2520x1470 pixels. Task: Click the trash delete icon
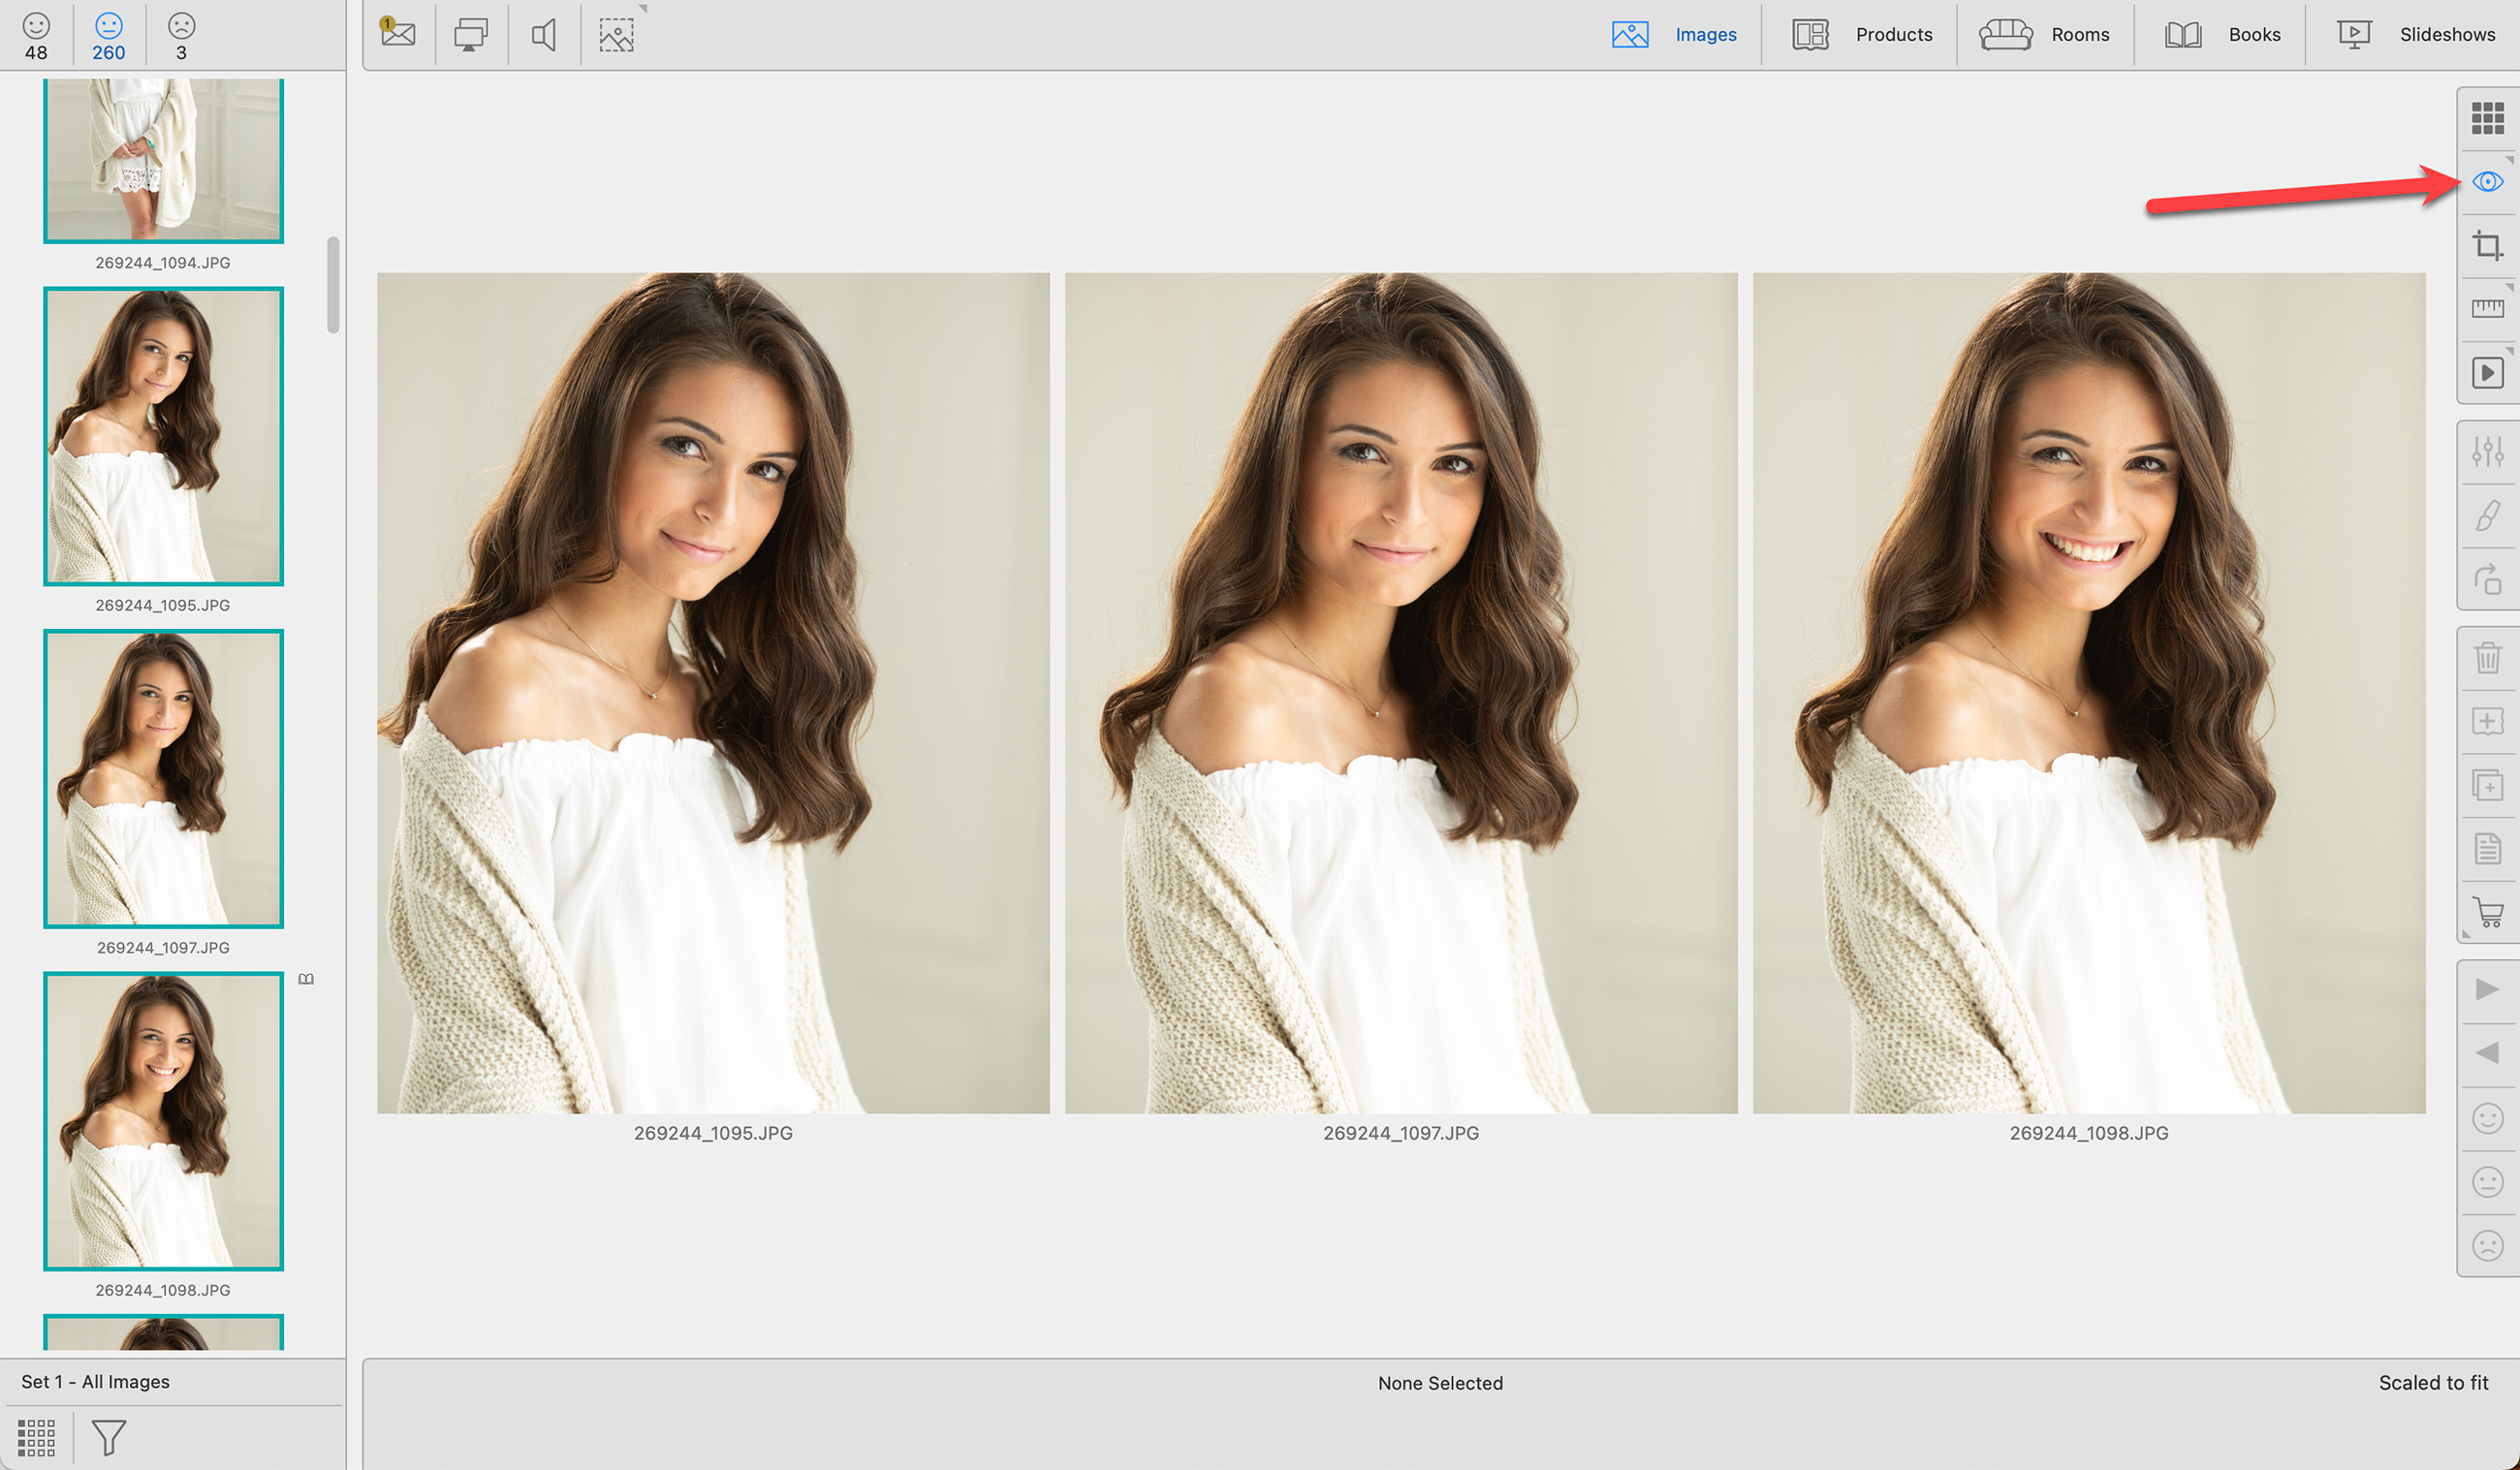[2487, 658]
